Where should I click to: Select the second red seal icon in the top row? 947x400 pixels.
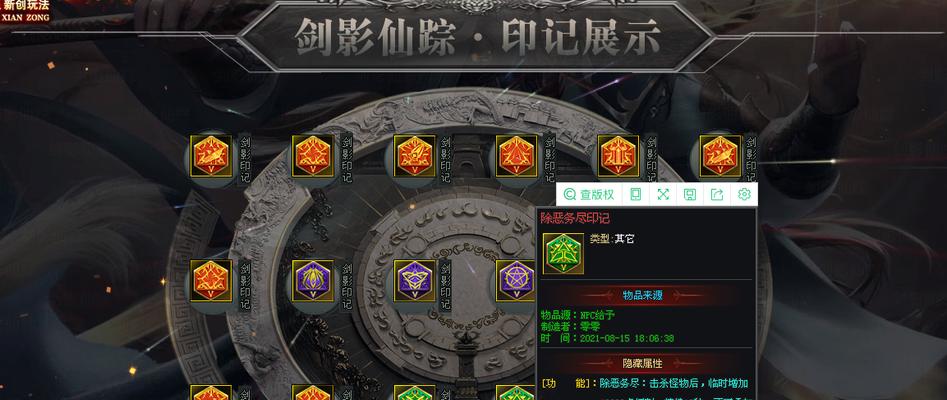(313, 156)
